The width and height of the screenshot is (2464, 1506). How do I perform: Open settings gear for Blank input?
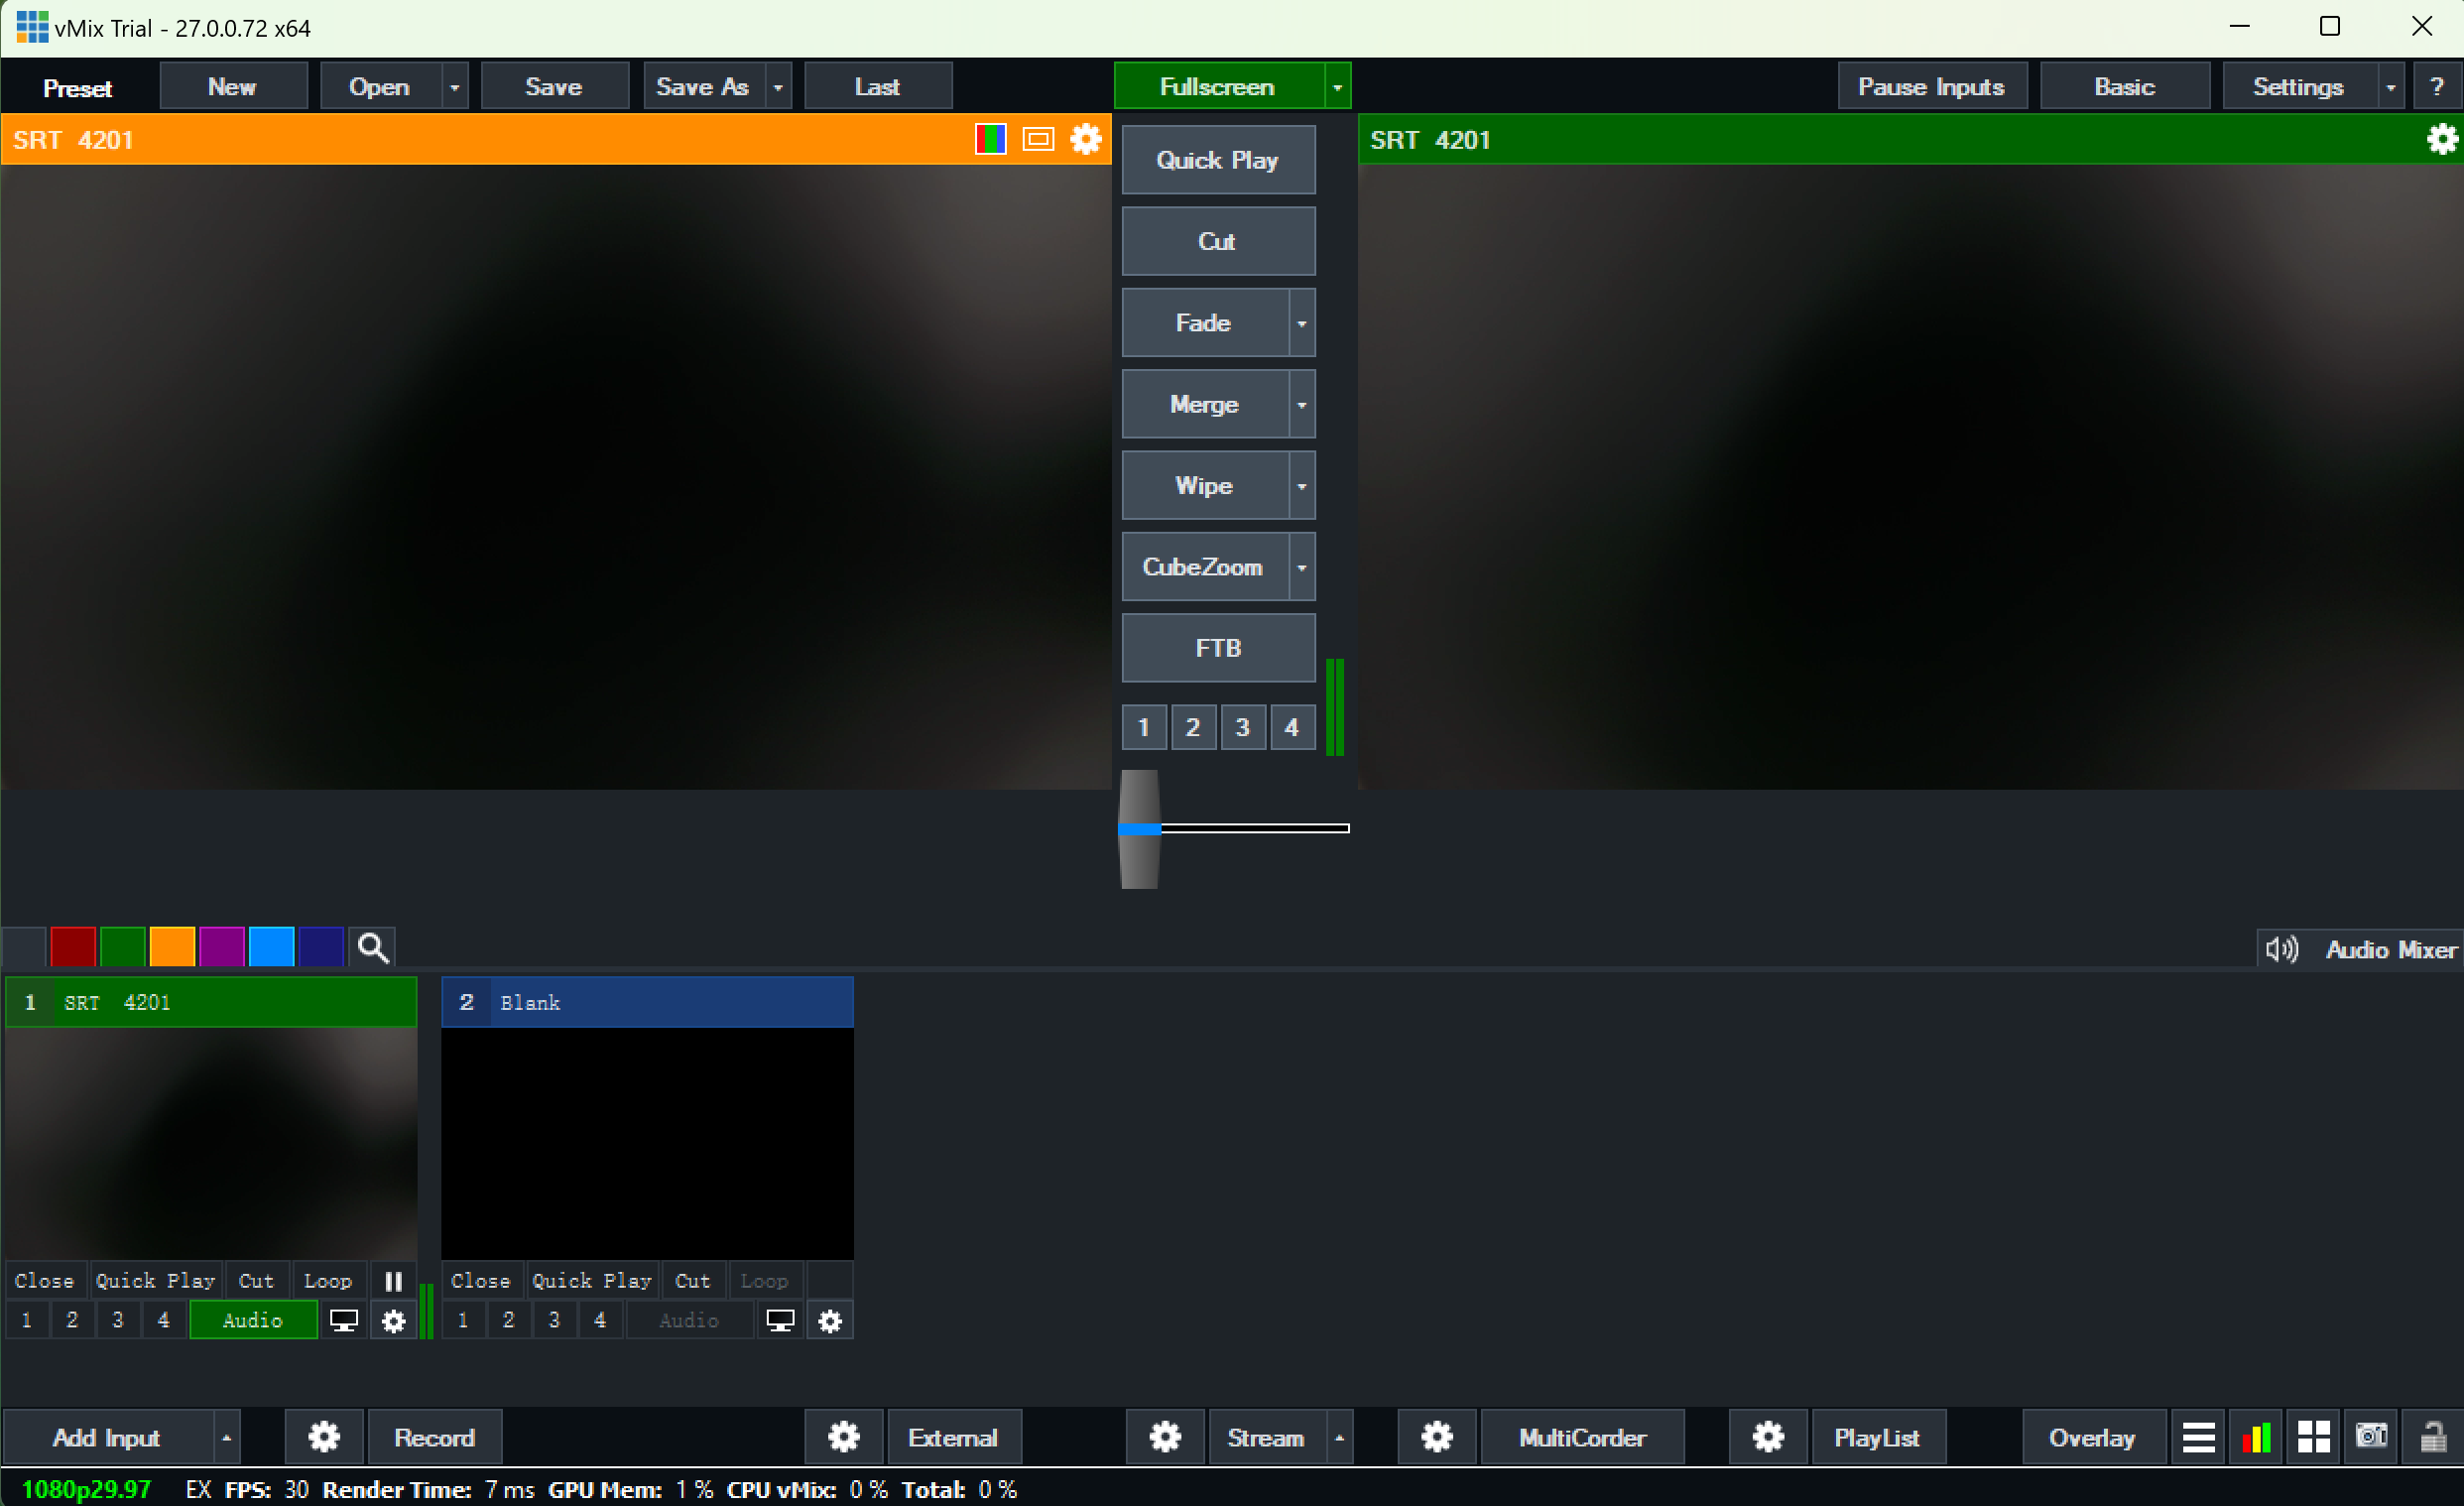pyautogui.click(x=829, y=1320)
